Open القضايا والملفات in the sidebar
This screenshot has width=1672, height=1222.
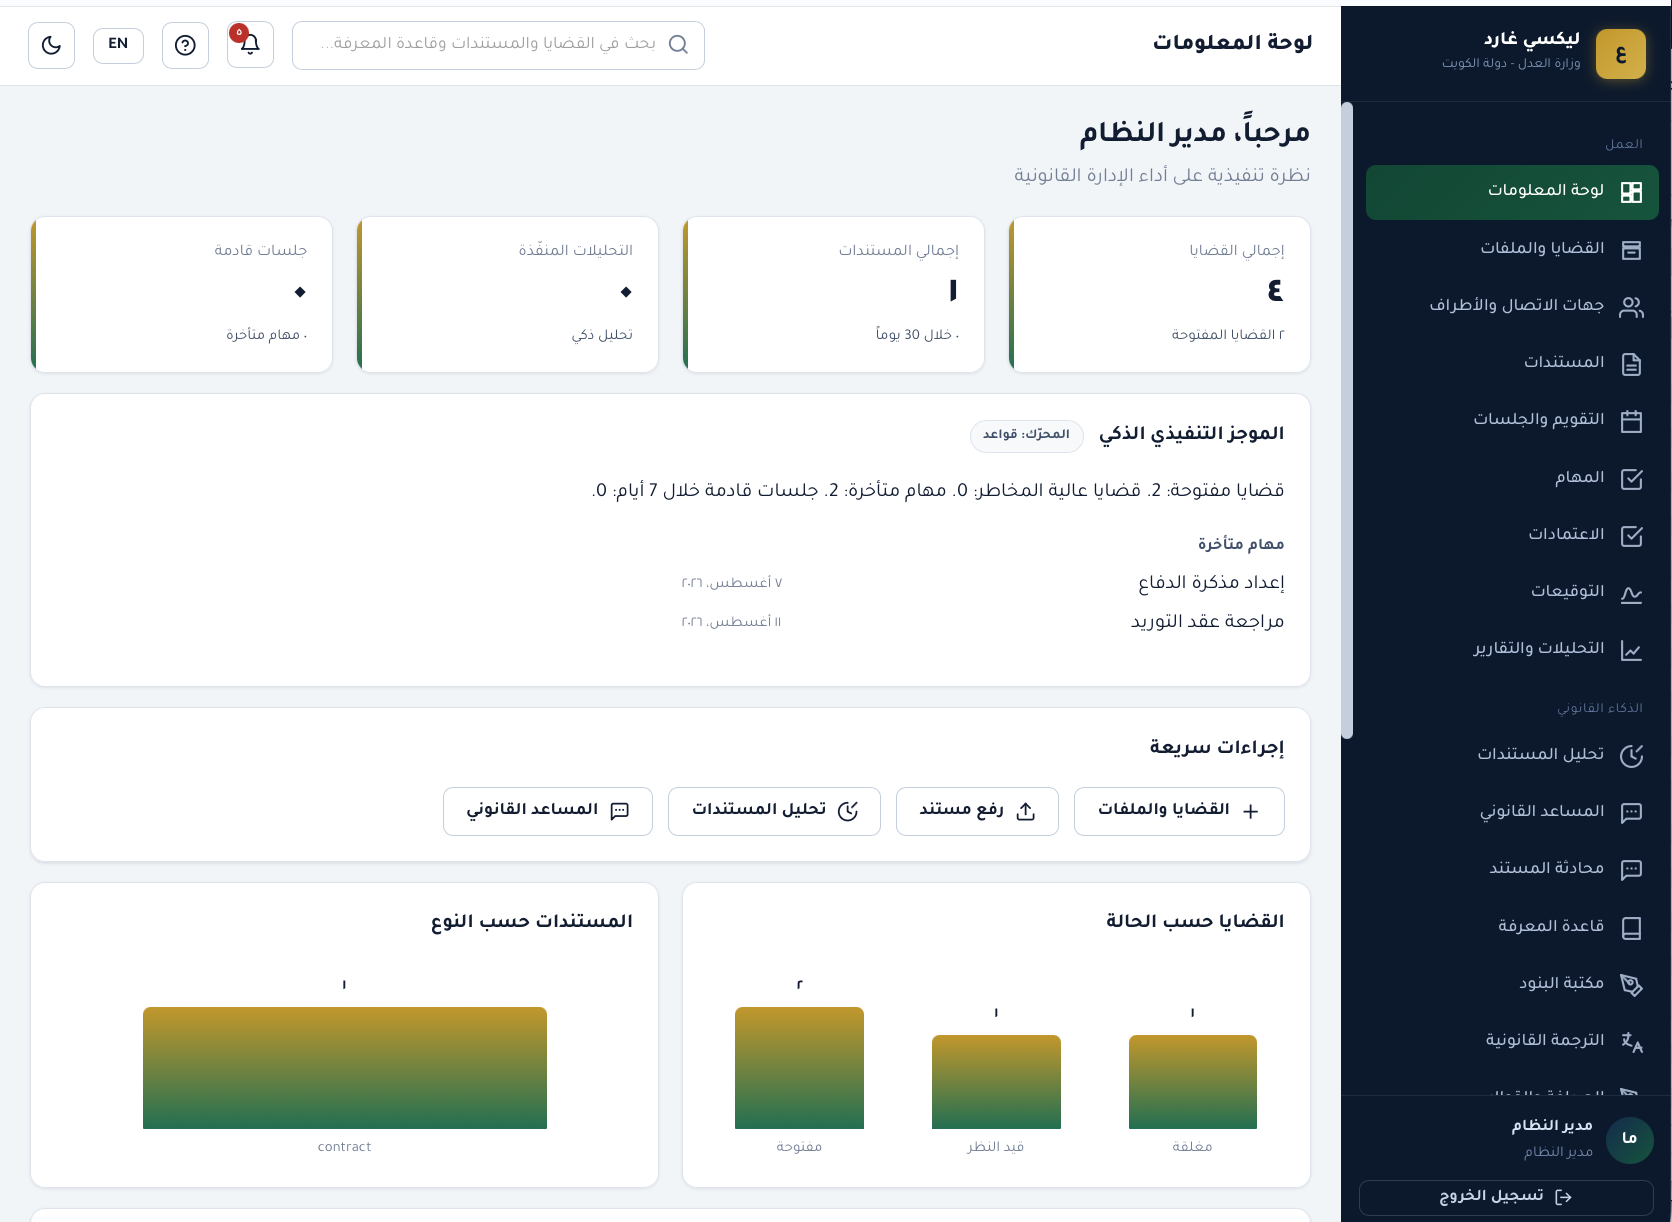tap(1512, 249)
